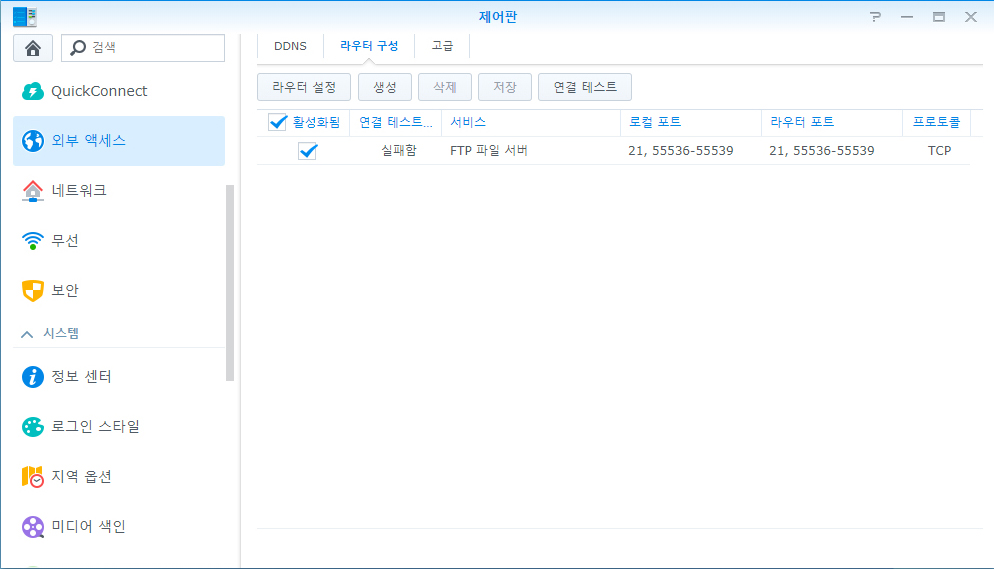Image resolution: width=994 pixels, height=569 pixels.
Task: Open the Network house icon
Action: (33, 191)
